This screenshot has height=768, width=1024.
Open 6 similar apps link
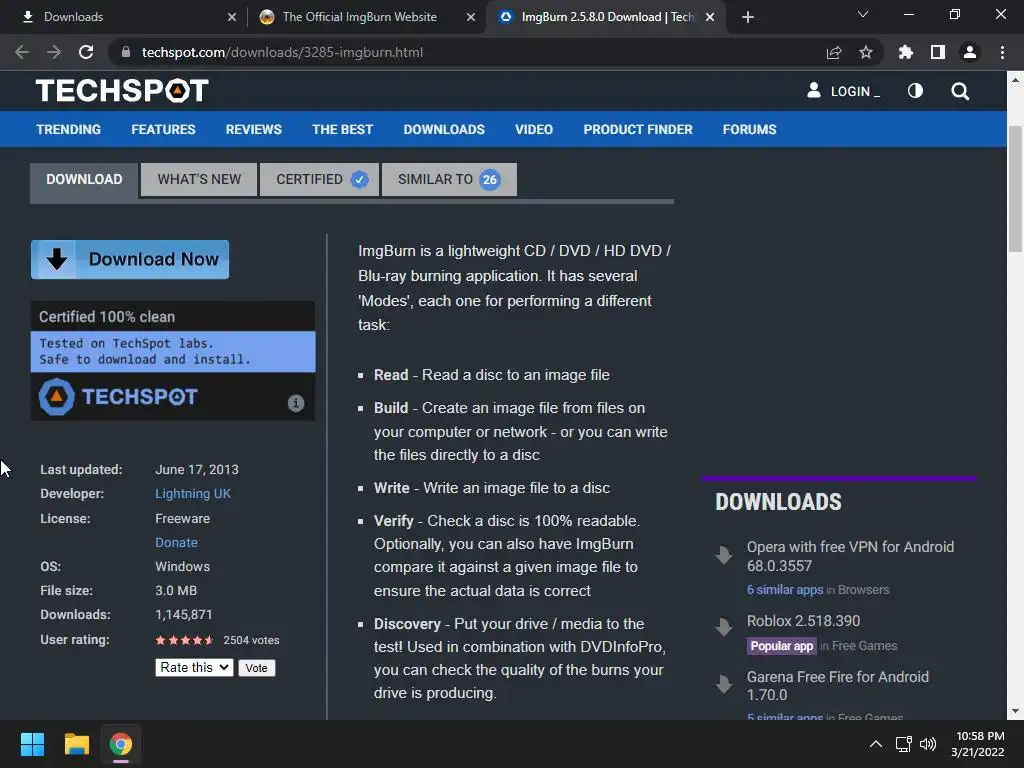tap(785, 590)
